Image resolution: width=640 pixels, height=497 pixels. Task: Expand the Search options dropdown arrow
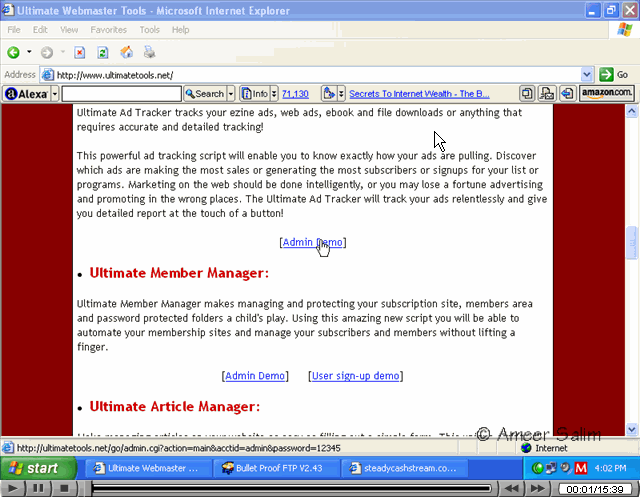coord(231,94)
